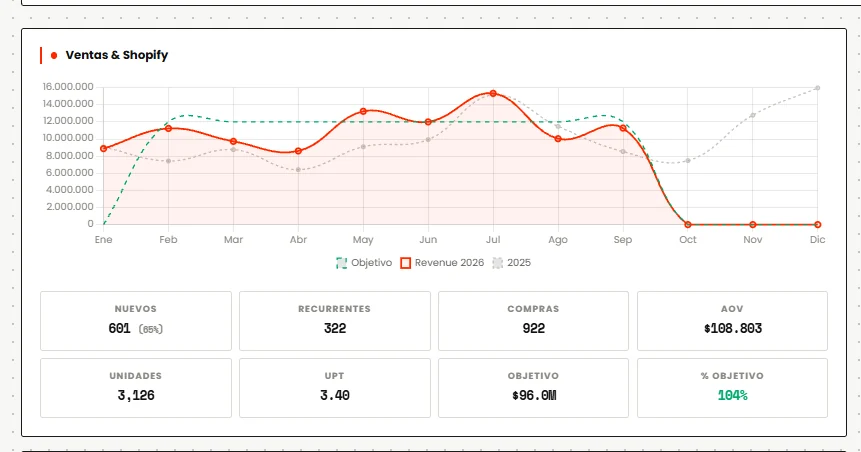Select the December Revenue 2026 zero point
The width and height of the screenshot is (861, 452).
(818, 225)
